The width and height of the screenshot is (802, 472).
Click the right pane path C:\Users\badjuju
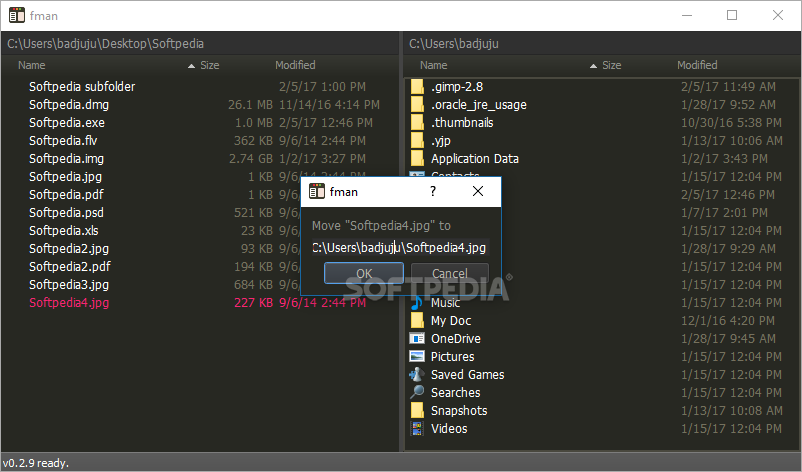coord(454,43)
